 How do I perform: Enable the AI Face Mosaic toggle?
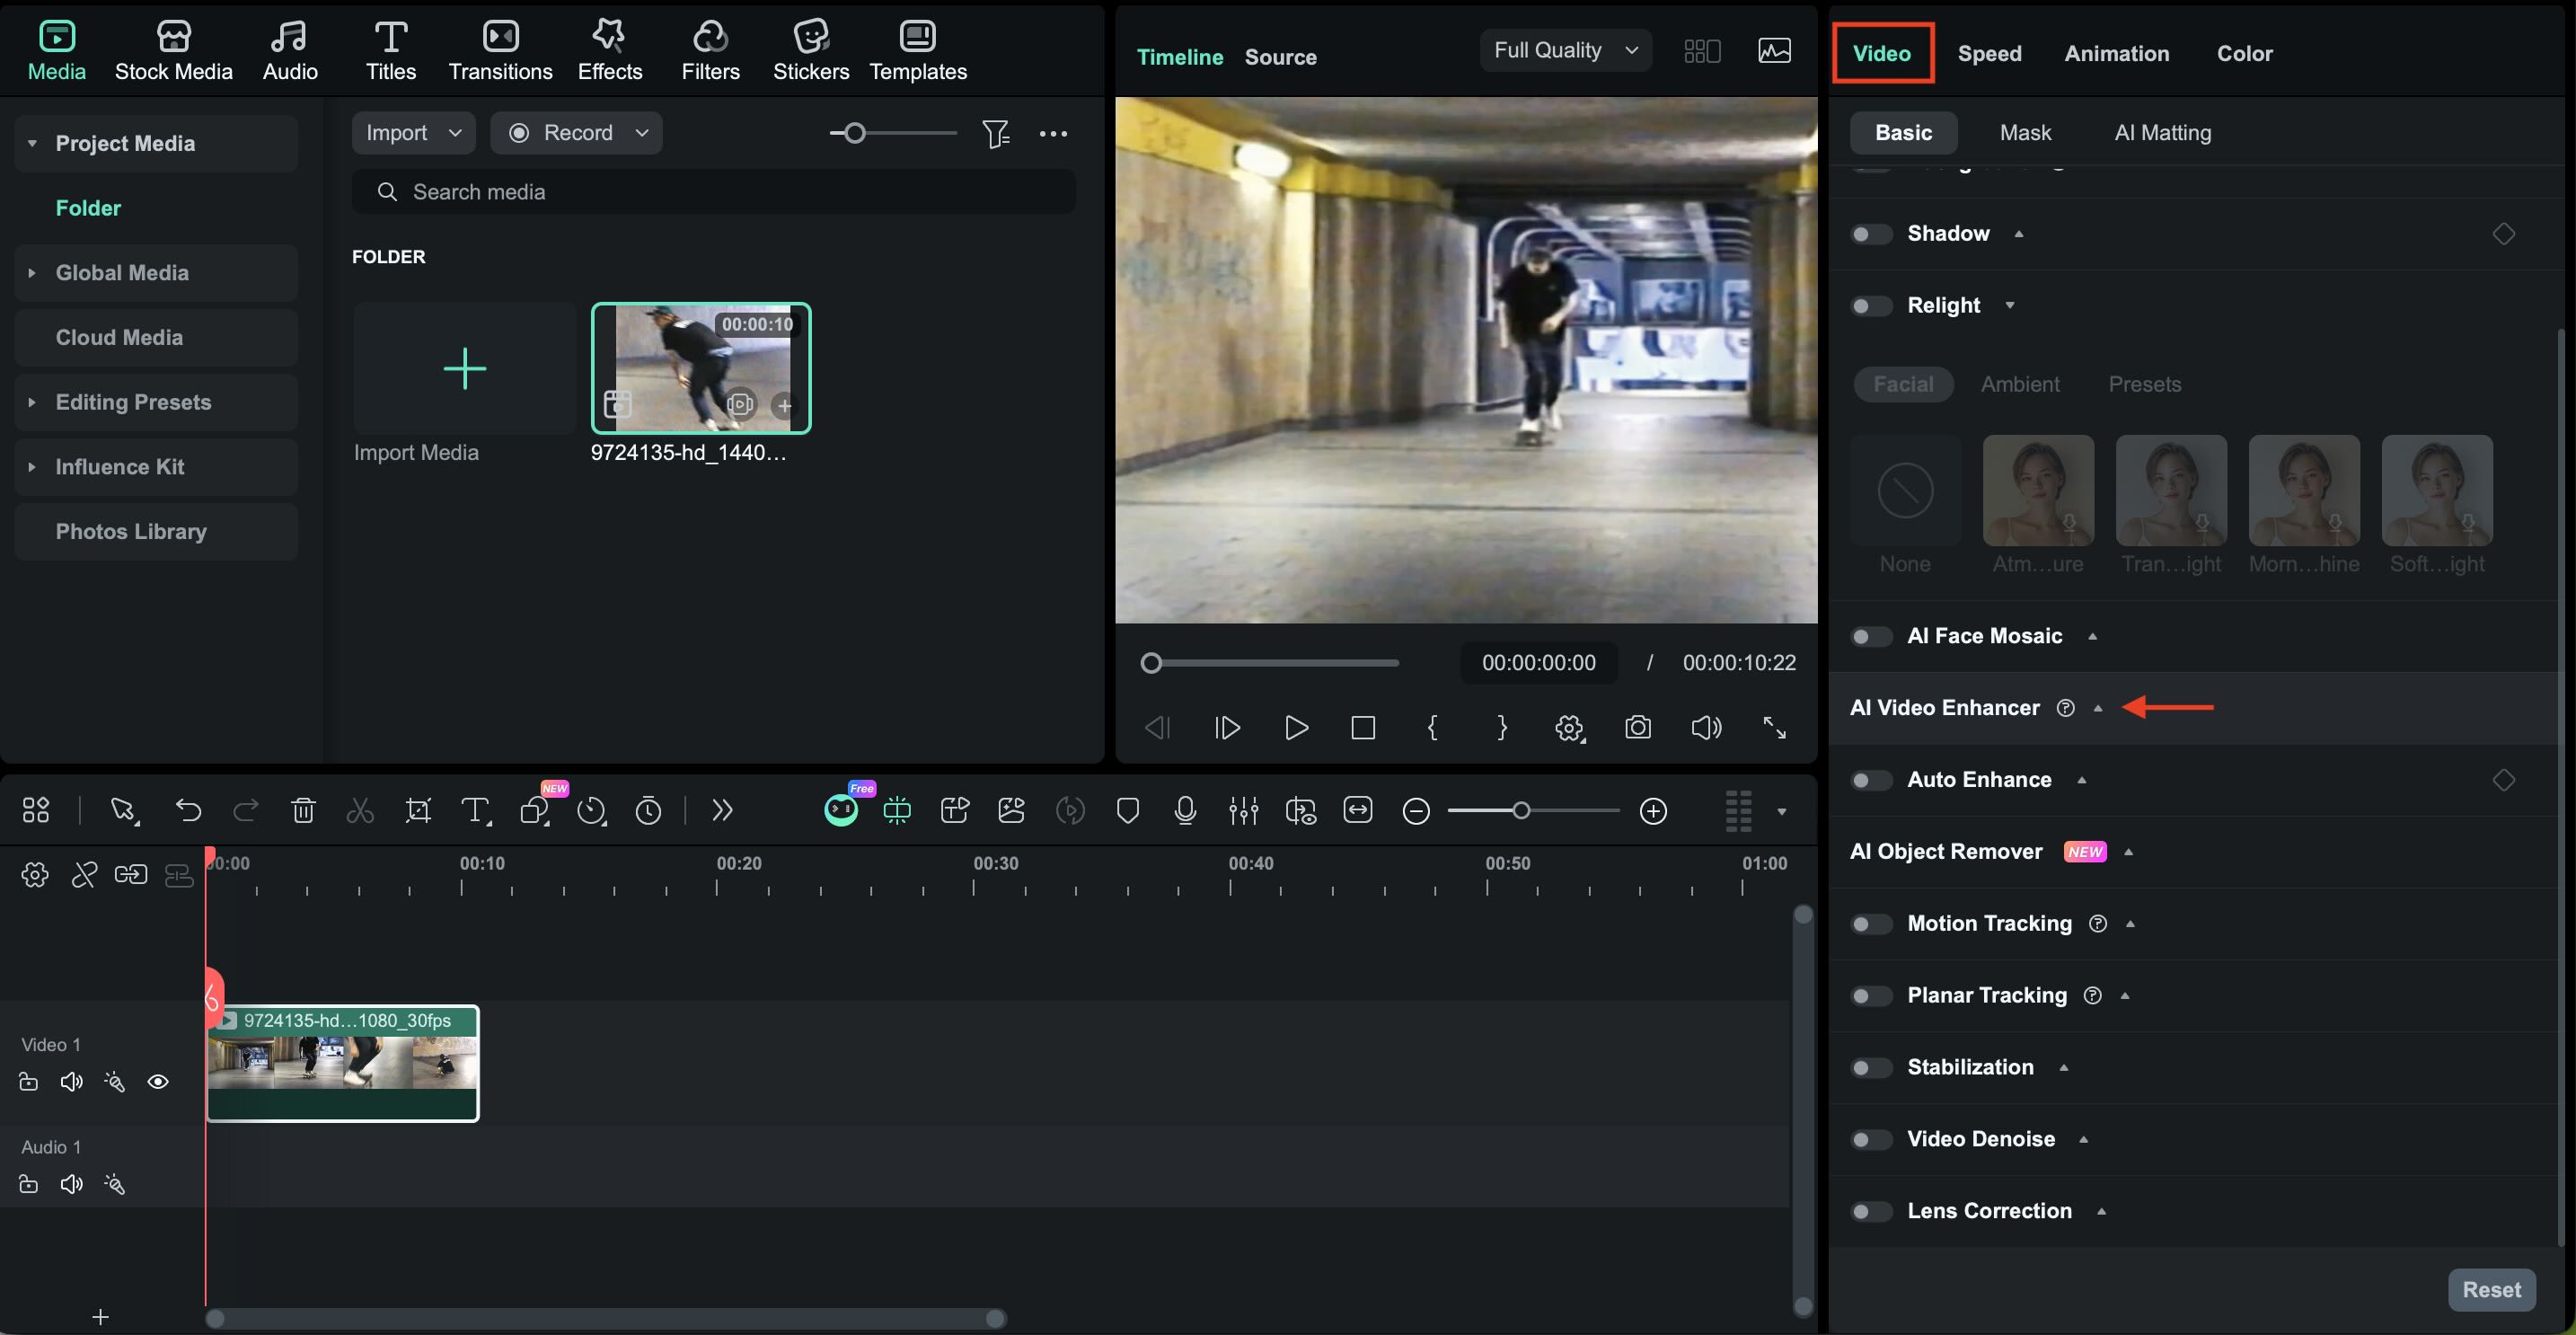(1870, 636)
